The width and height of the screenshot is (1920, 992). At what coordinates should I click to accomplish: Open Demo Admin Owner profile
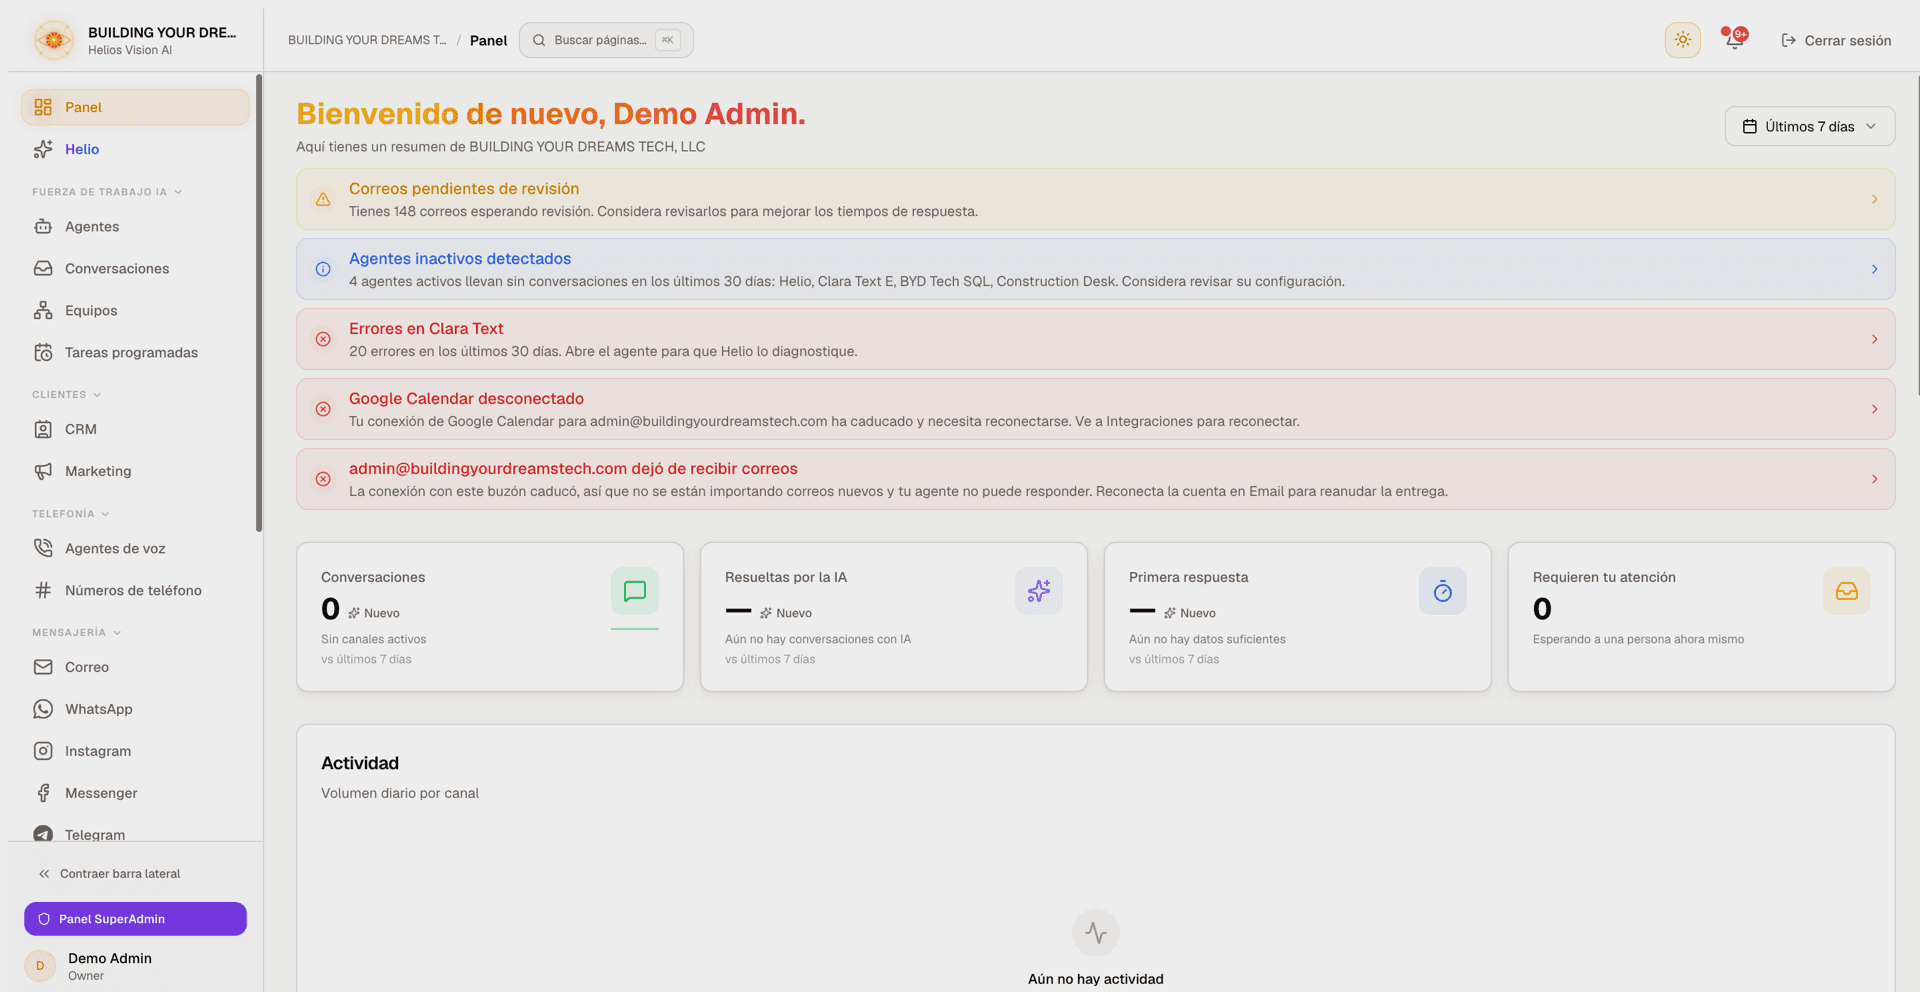point(135,966)
